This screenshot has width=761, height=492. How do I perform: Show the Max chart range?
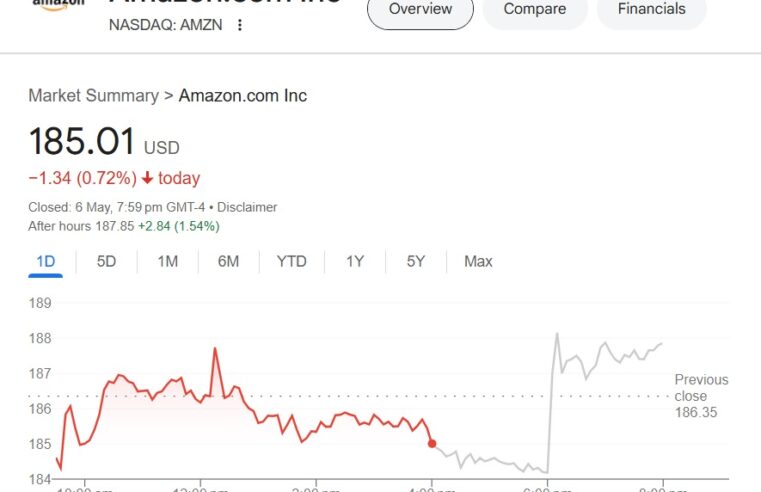pyautogui.click(x=478, y=262)
